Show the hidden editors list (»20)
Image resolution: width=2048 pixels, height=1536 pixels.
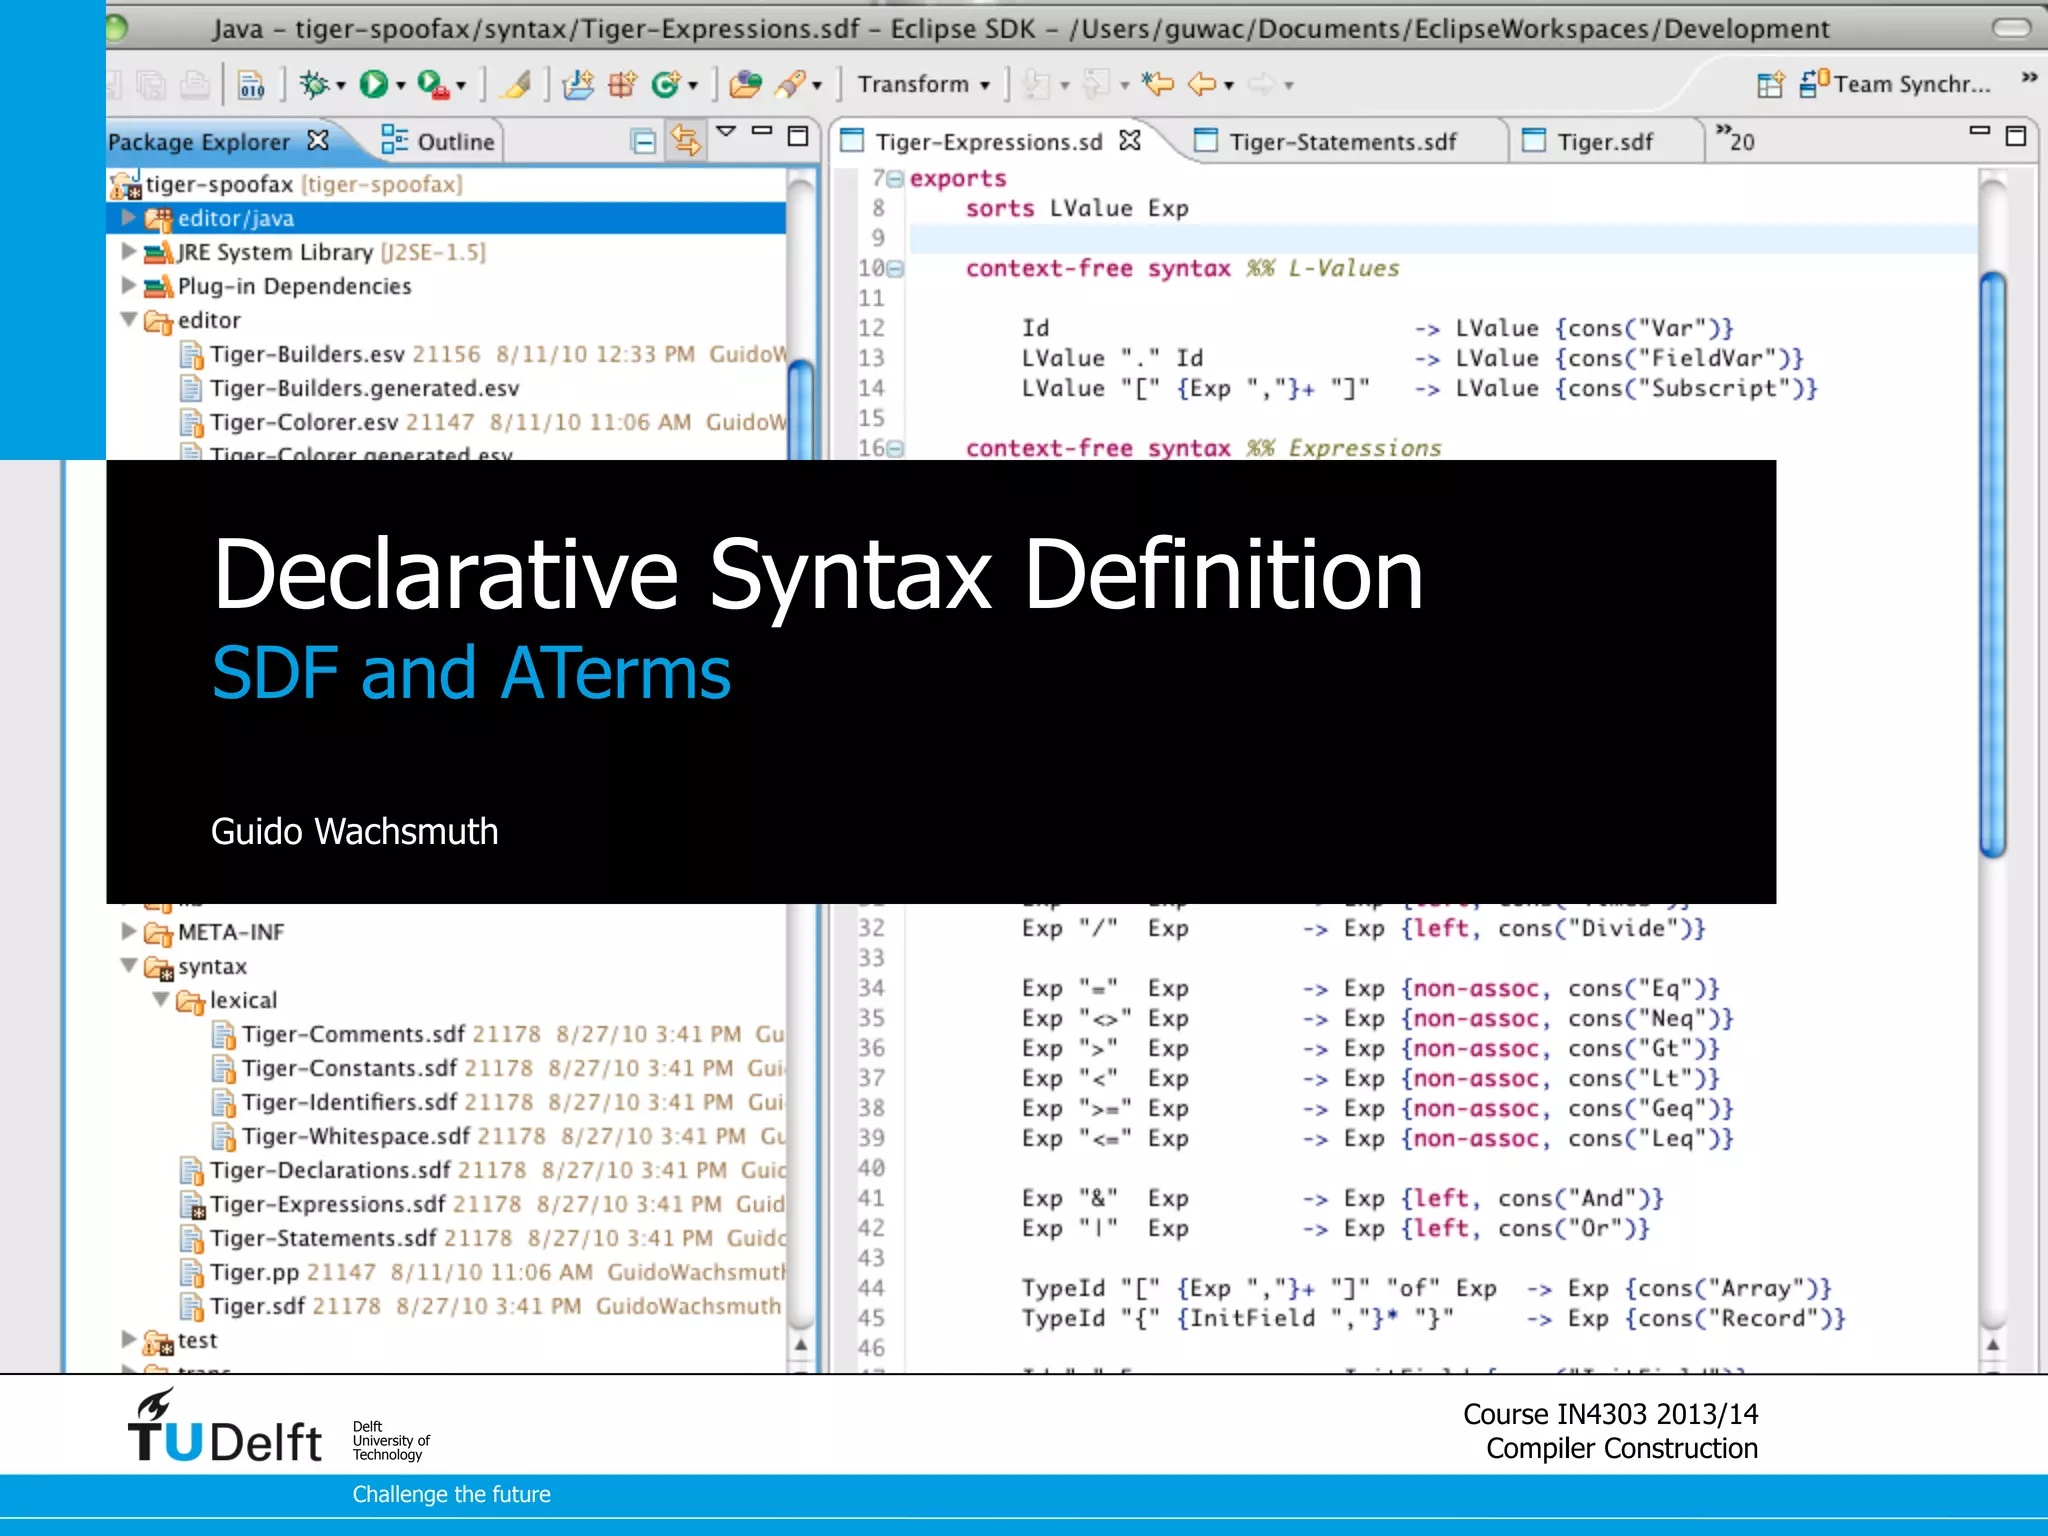click(1735, 140)
